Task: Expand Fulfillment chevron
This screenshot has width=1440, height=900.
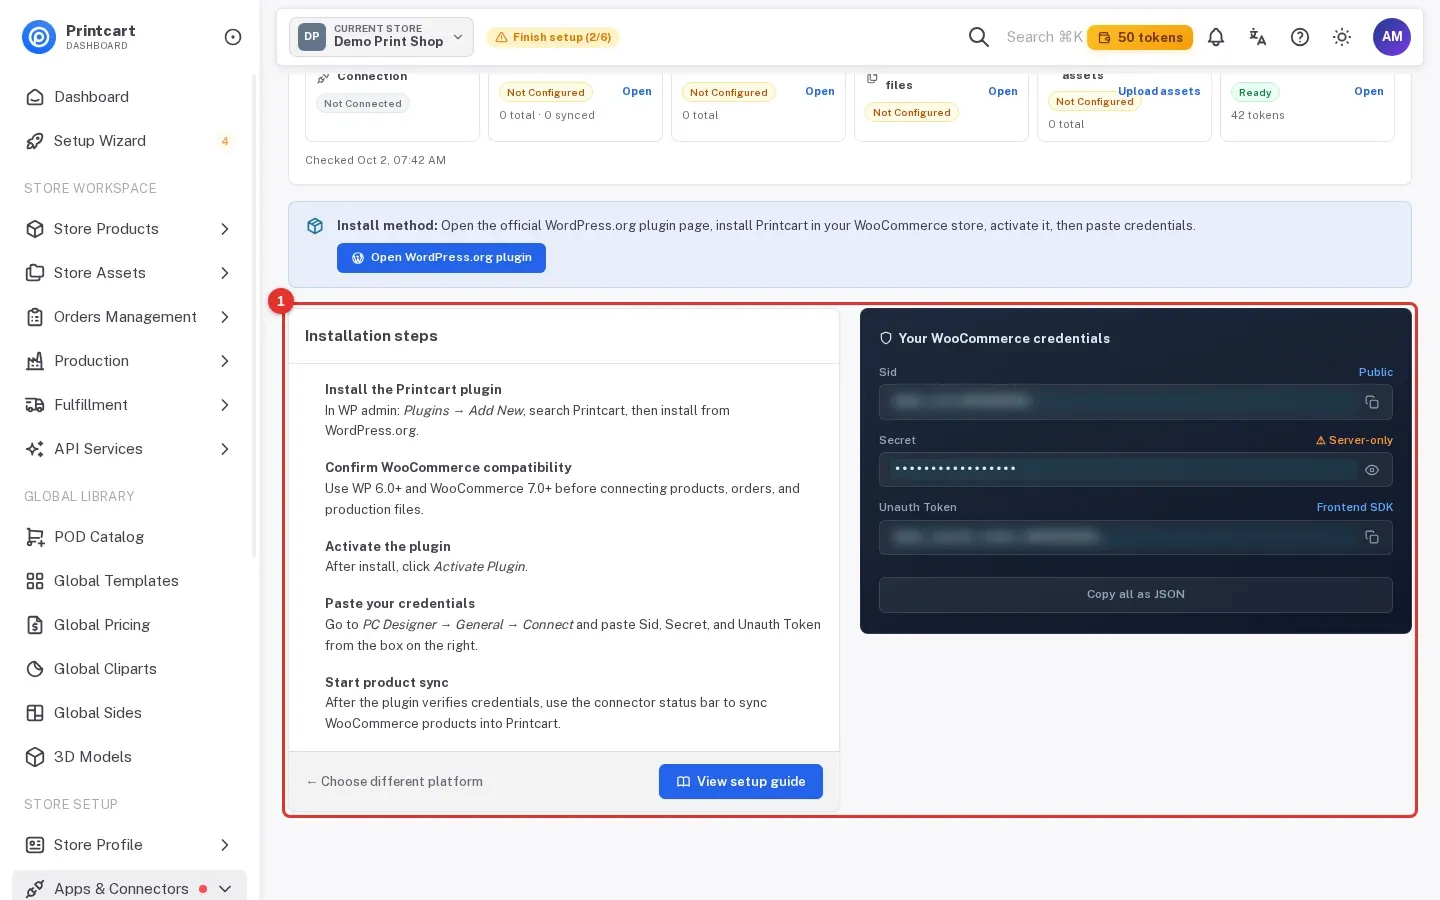Action: click(x=225, y=405)
